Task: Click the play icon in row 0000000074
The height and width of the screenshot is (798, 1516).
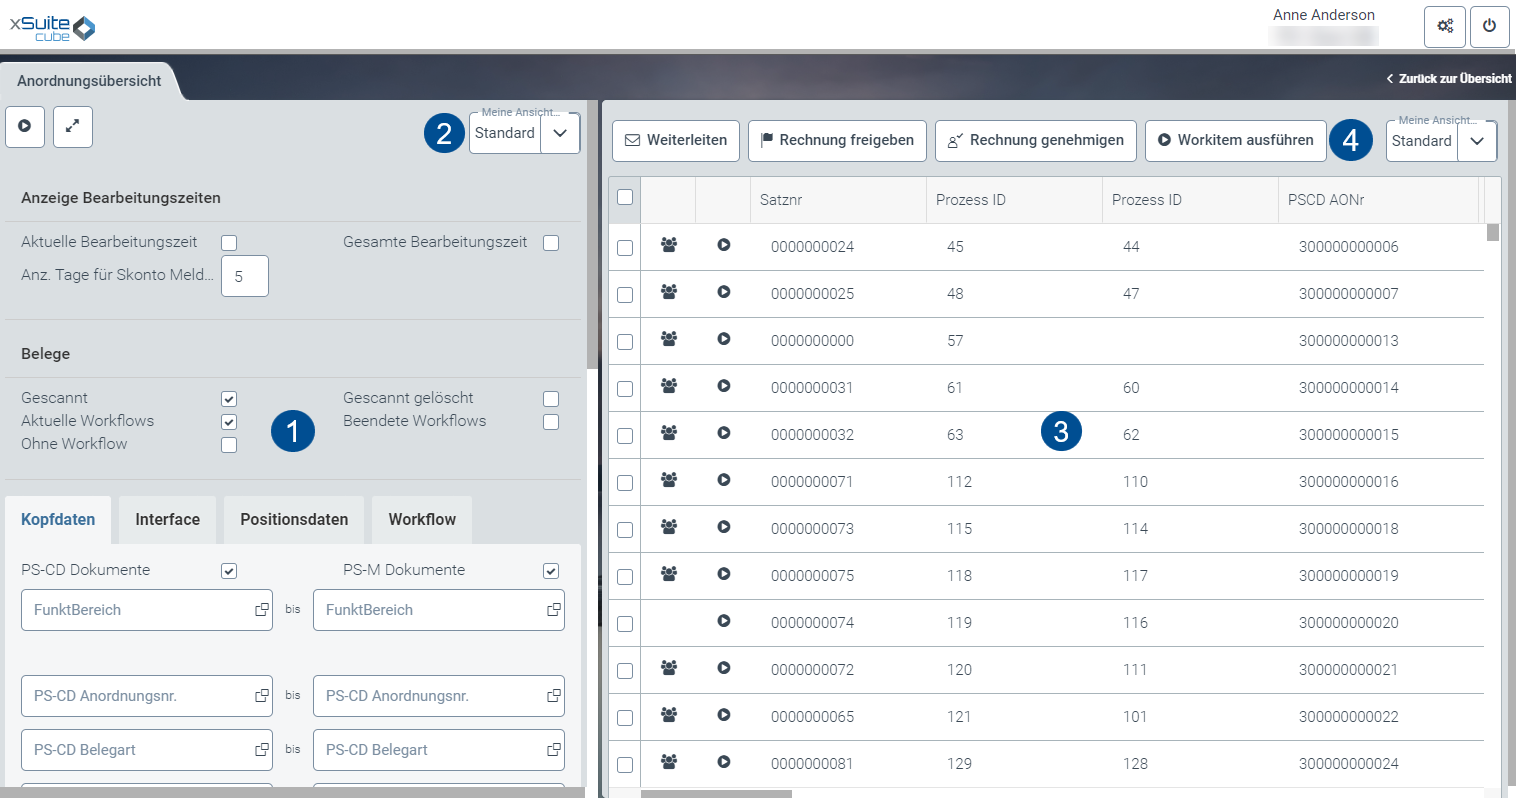Action: 724,621
